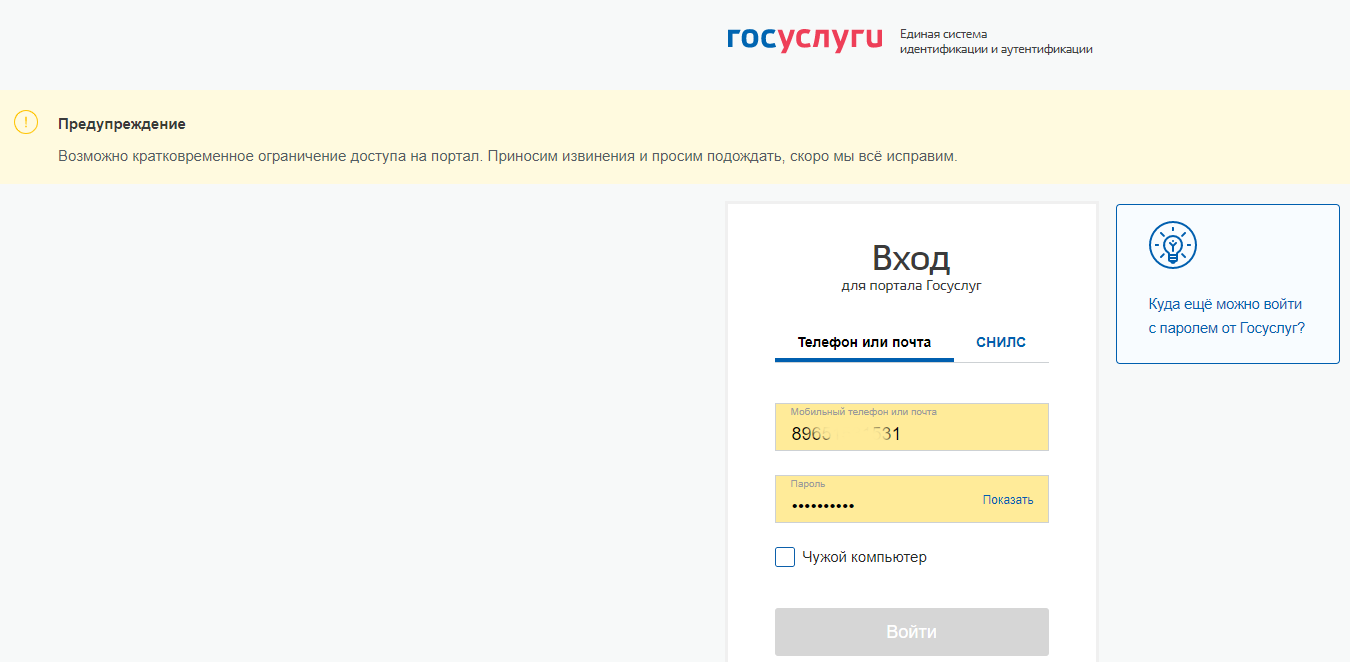Tick the Чужой компьютер checkbox
The image size is (1350, 662).
[x=785, y=557]
